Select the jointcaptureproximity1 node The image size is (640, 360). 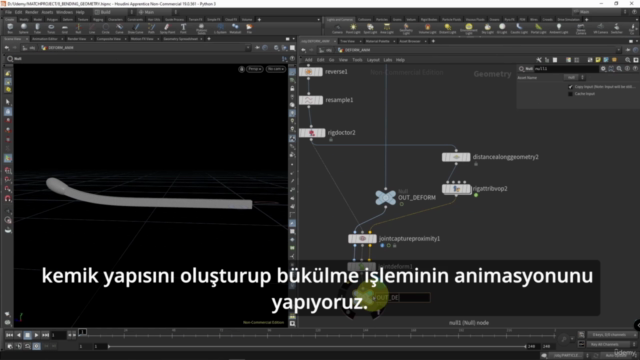pos(362,239)
